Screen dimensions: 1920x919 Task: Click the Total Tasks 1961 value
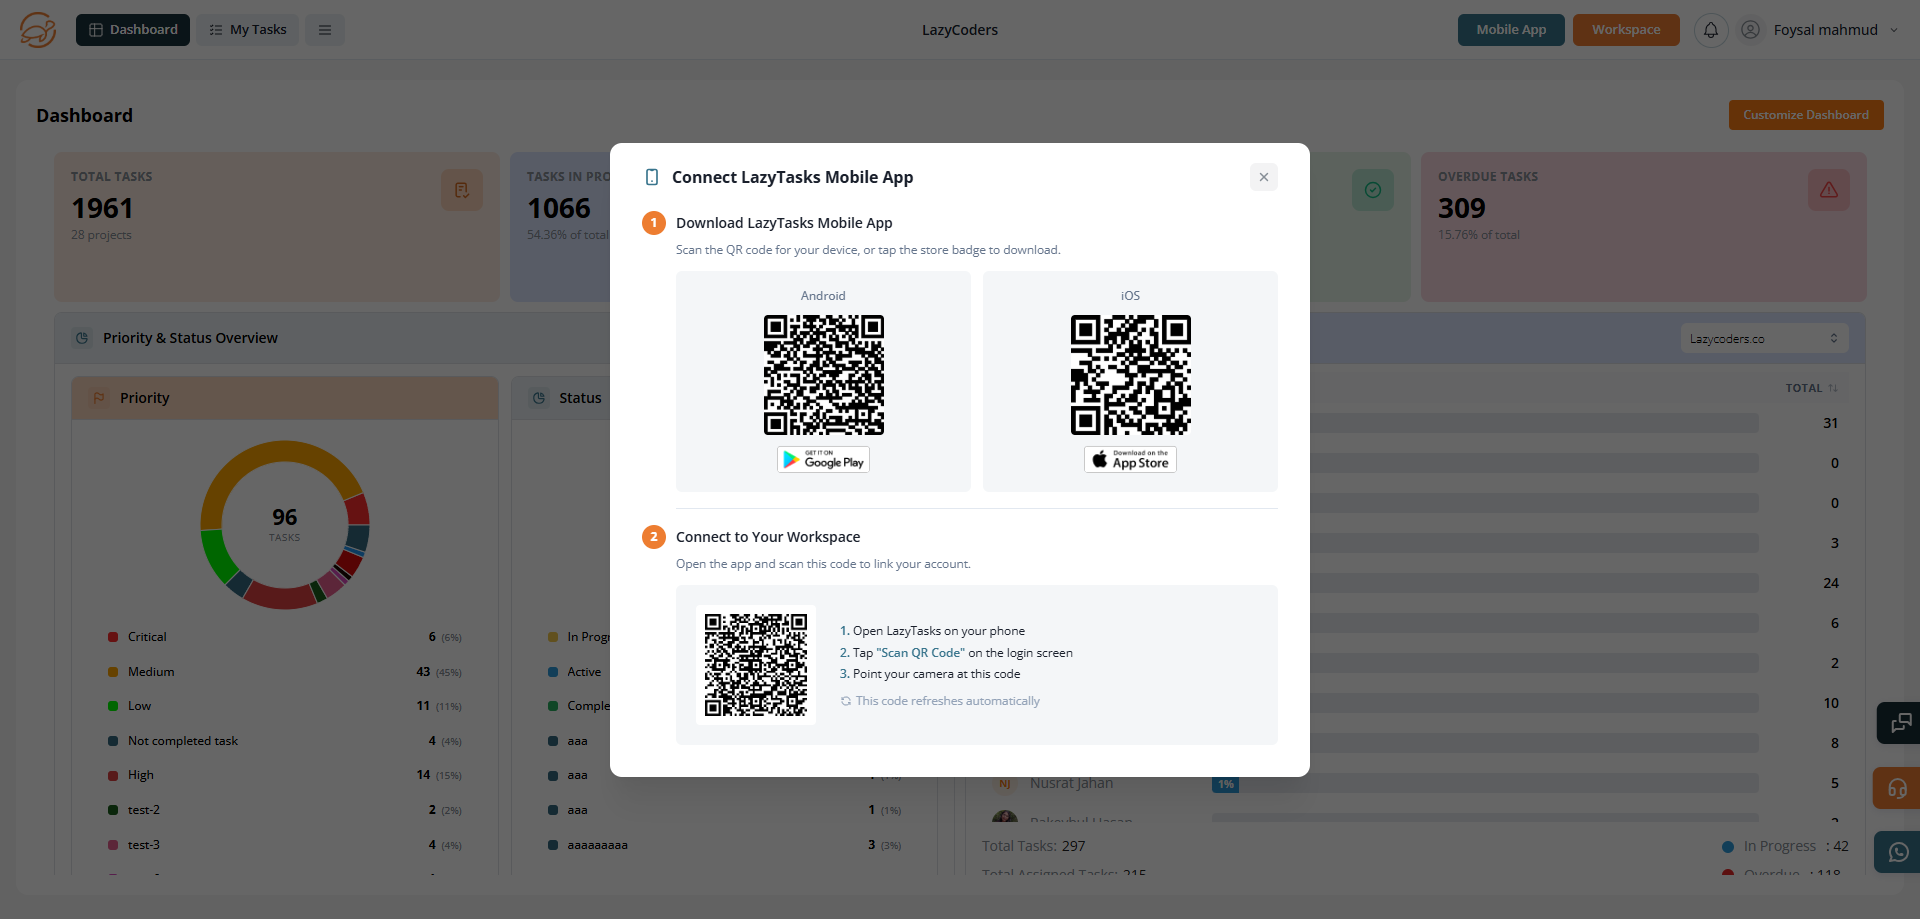click(x=102, y=208)
